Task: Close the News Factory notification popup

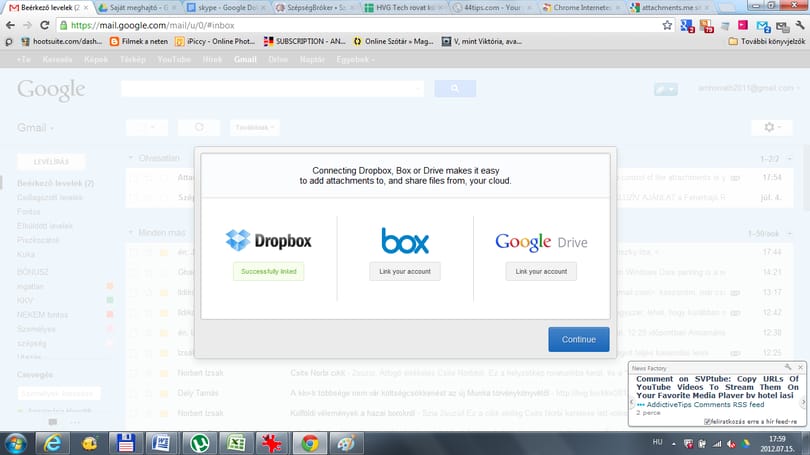Action: (800, 367)
